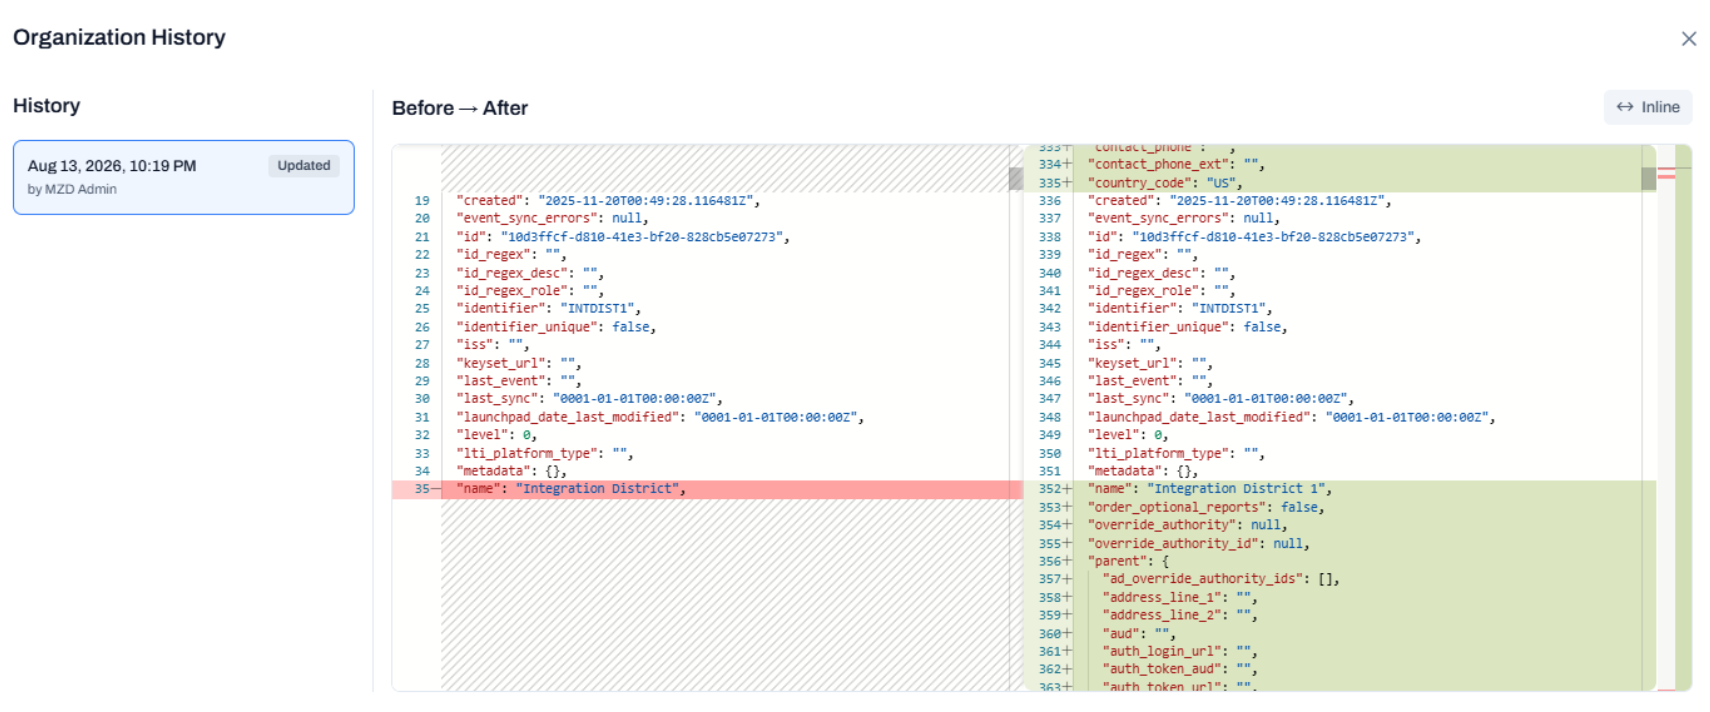Click the left pane "level": 0 line
The width and height of the screenshot is (1710, 712).
pyautogui.click(x=496, y=435)
